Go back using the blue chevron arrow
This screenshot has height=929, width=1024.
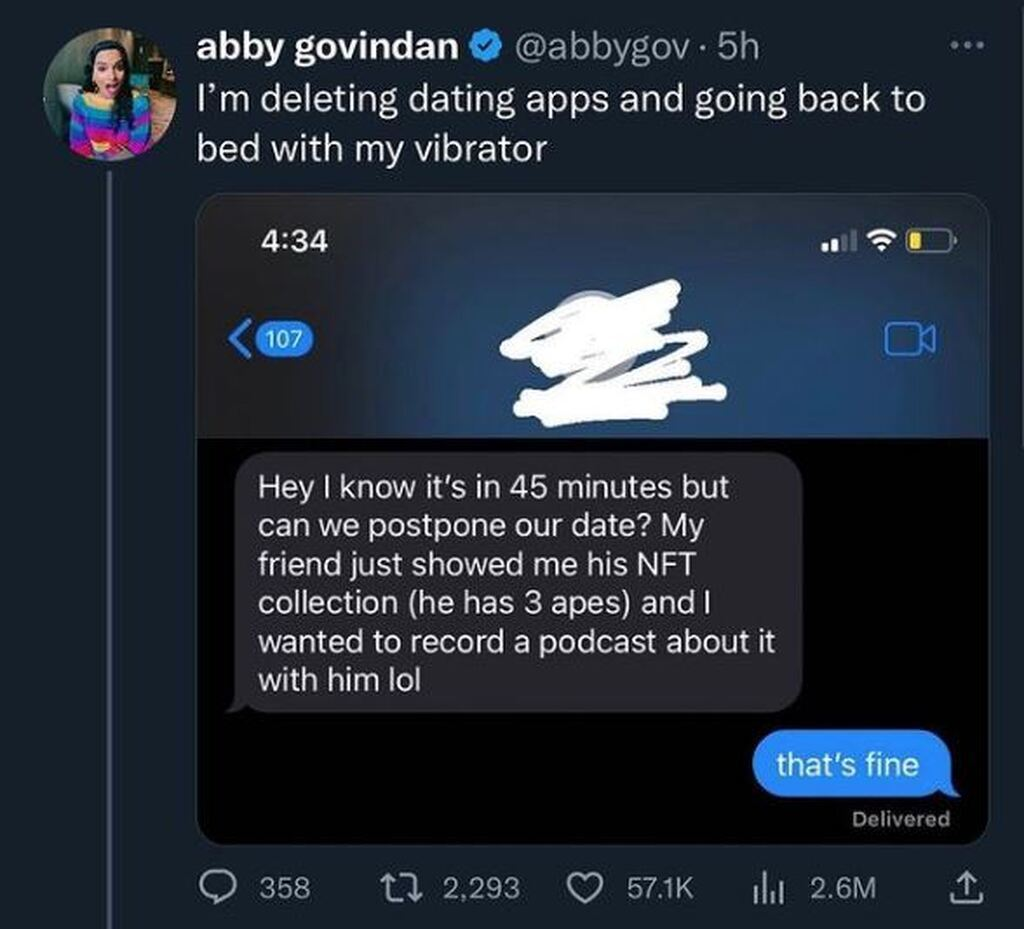click(x=240, y=338)
